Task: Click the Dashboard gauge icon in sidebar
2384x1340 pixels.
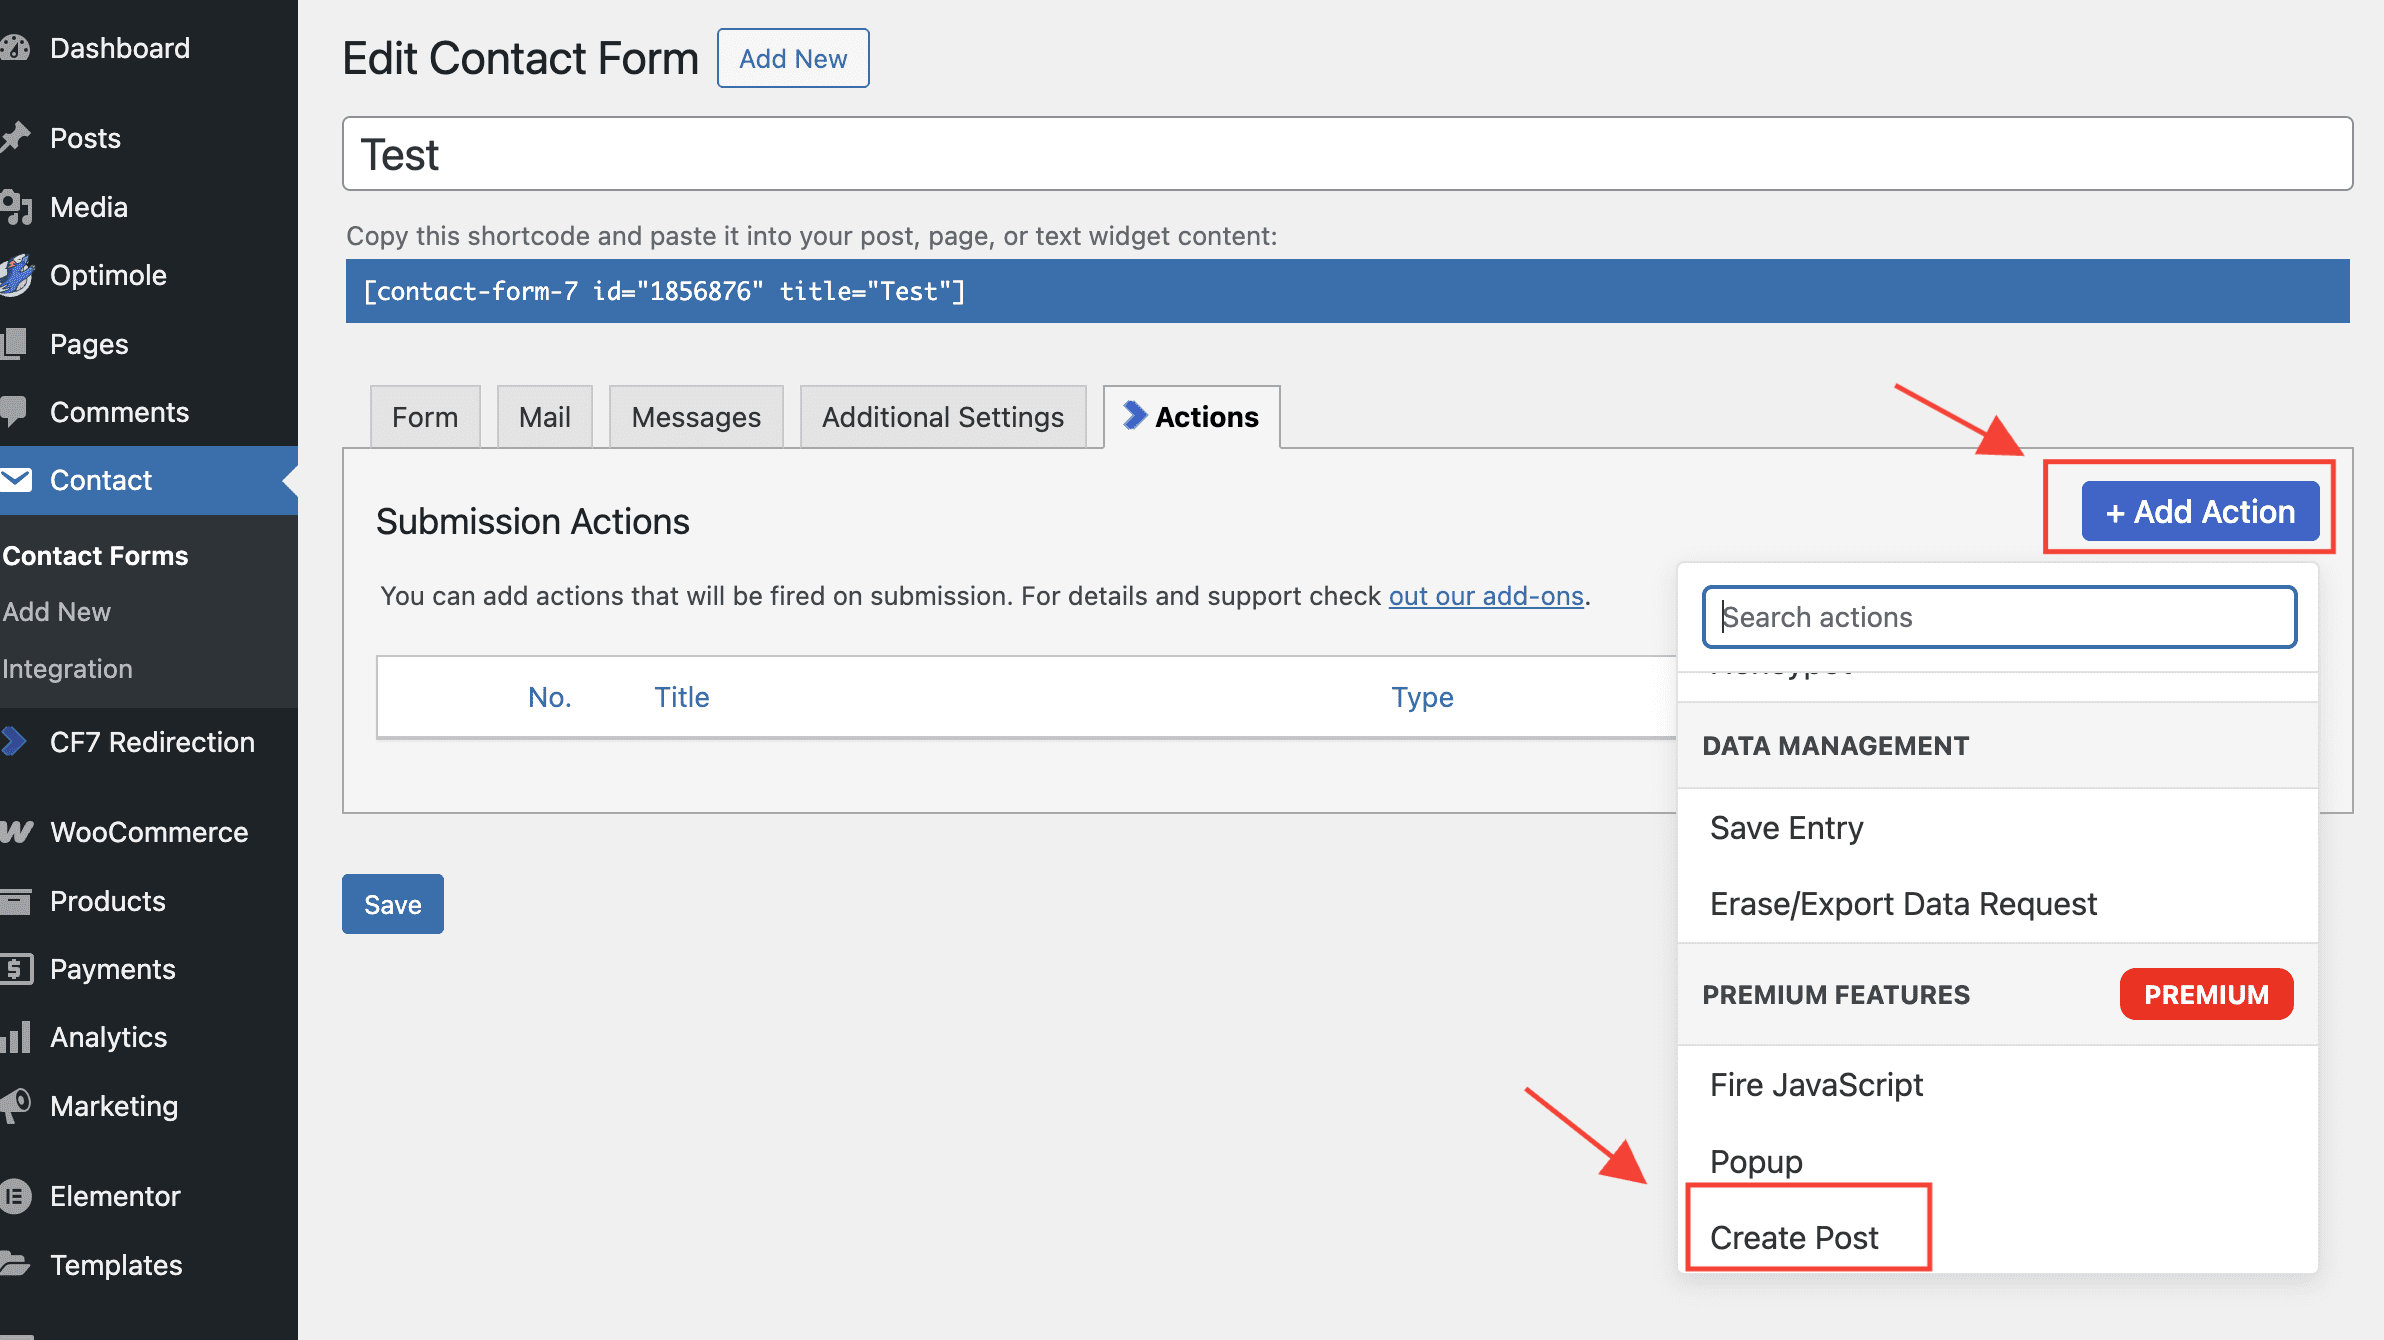Action: 15,48
